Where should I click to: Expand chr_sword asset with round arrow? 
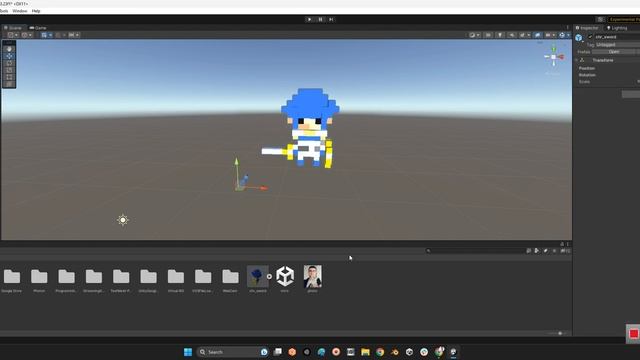[x=269, y=277]
